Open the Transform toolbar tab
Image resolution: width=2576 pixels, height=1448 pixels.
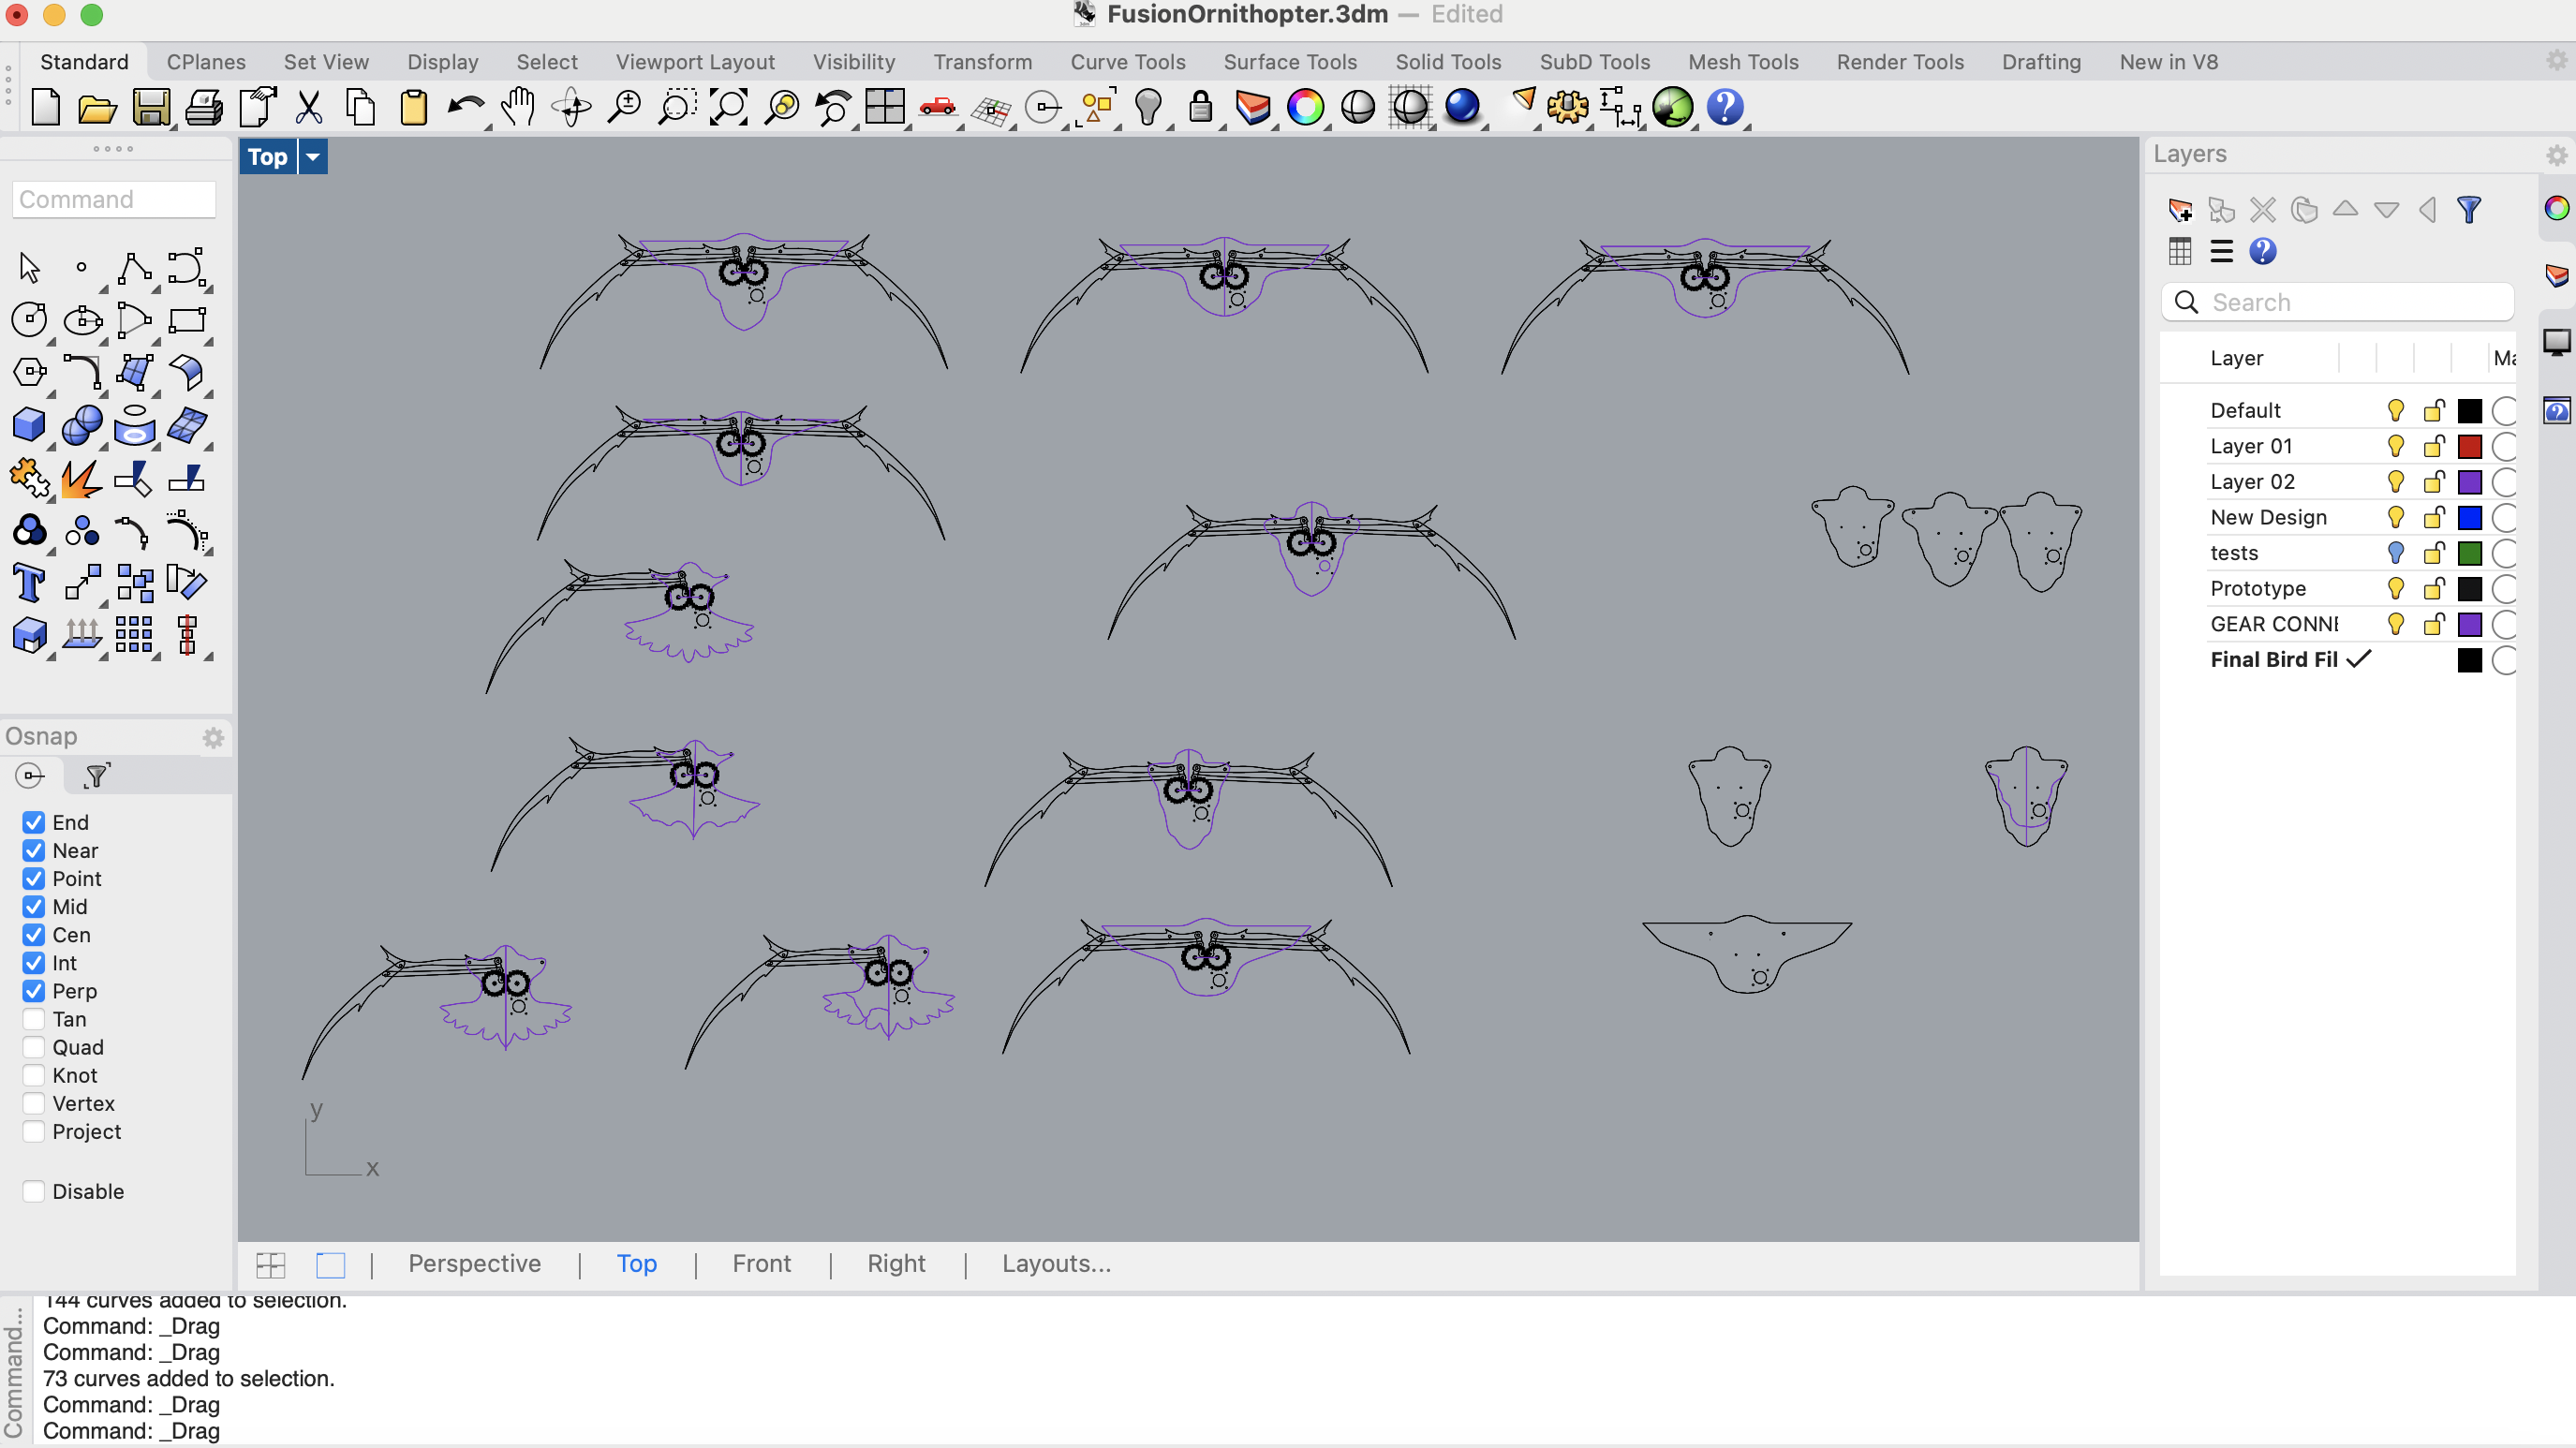click(x=982, y=62)
